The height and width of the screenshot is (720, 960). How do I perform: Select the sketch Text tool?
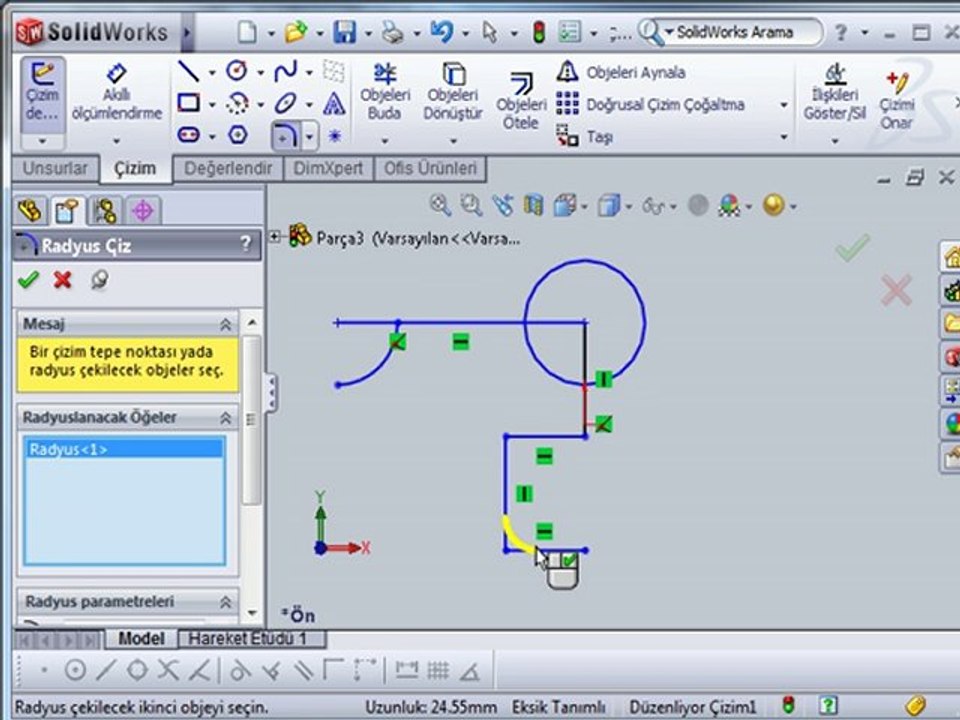tap(334, 103)
